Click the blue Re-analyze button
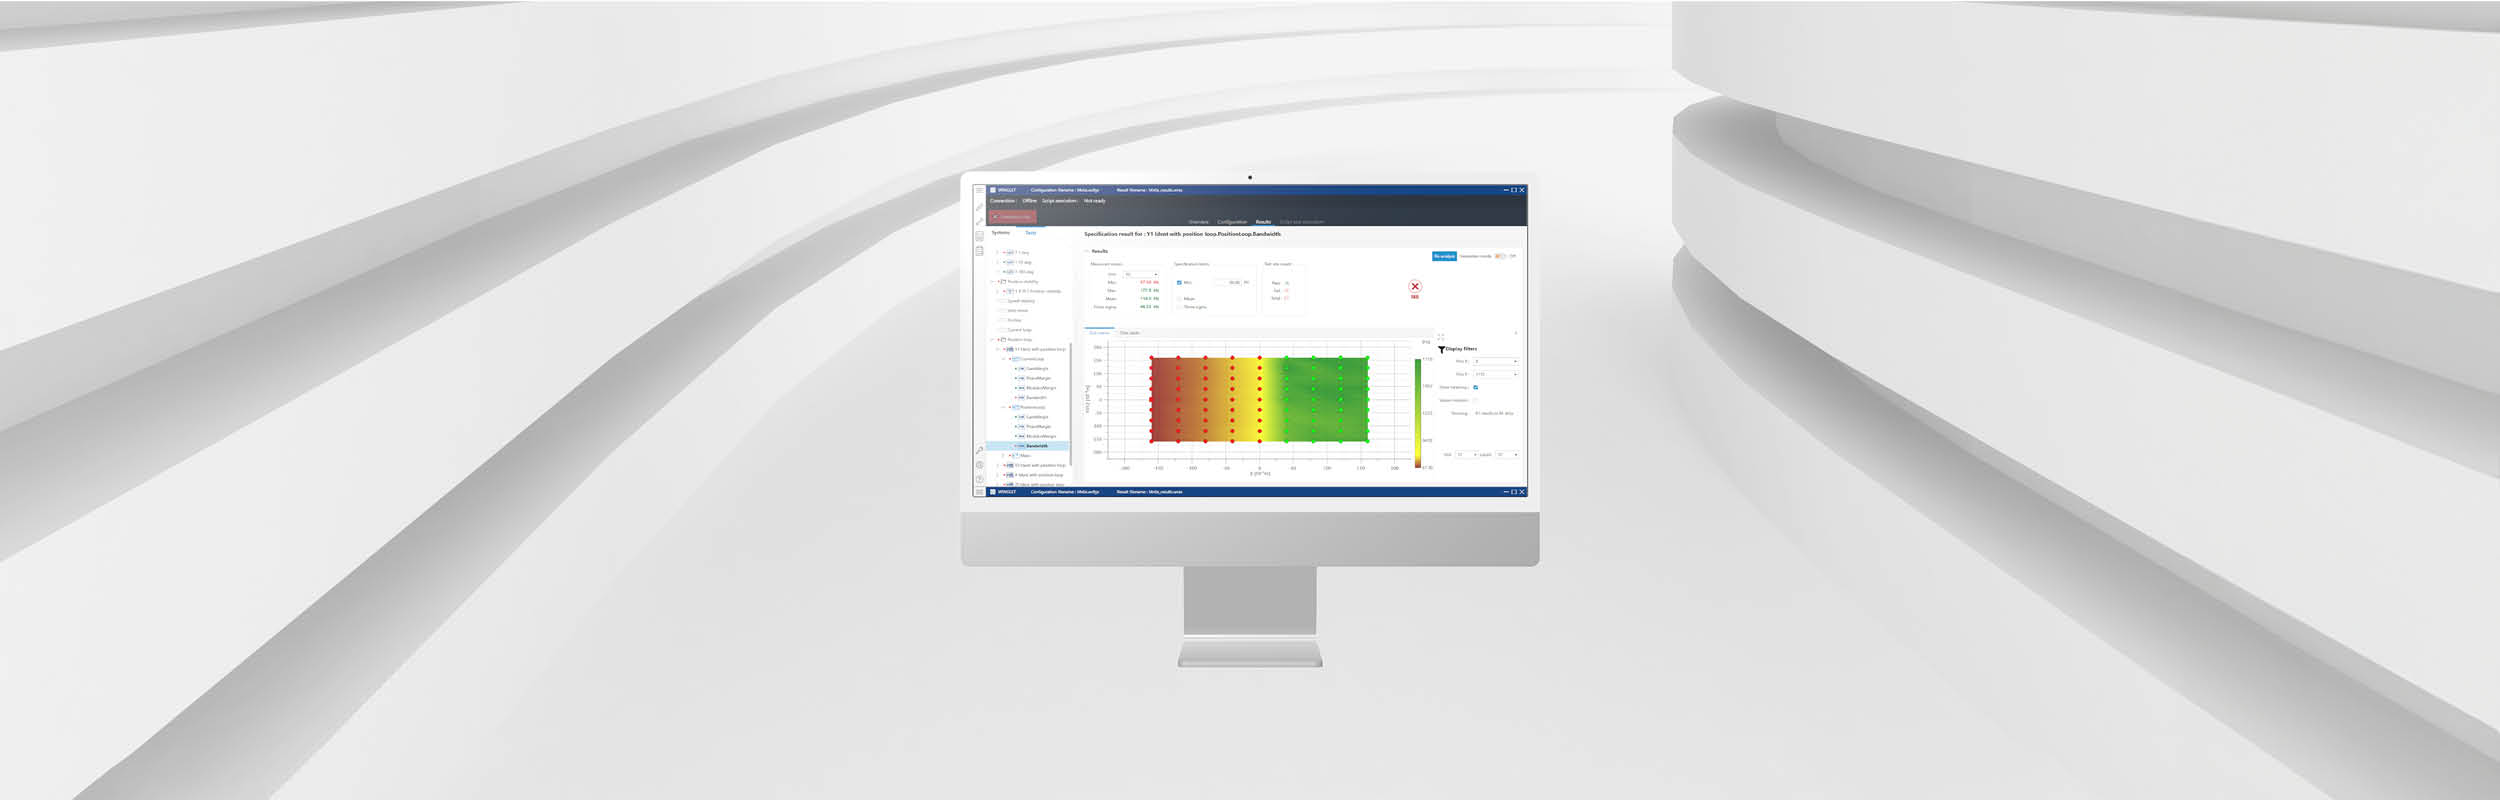 1444,256
